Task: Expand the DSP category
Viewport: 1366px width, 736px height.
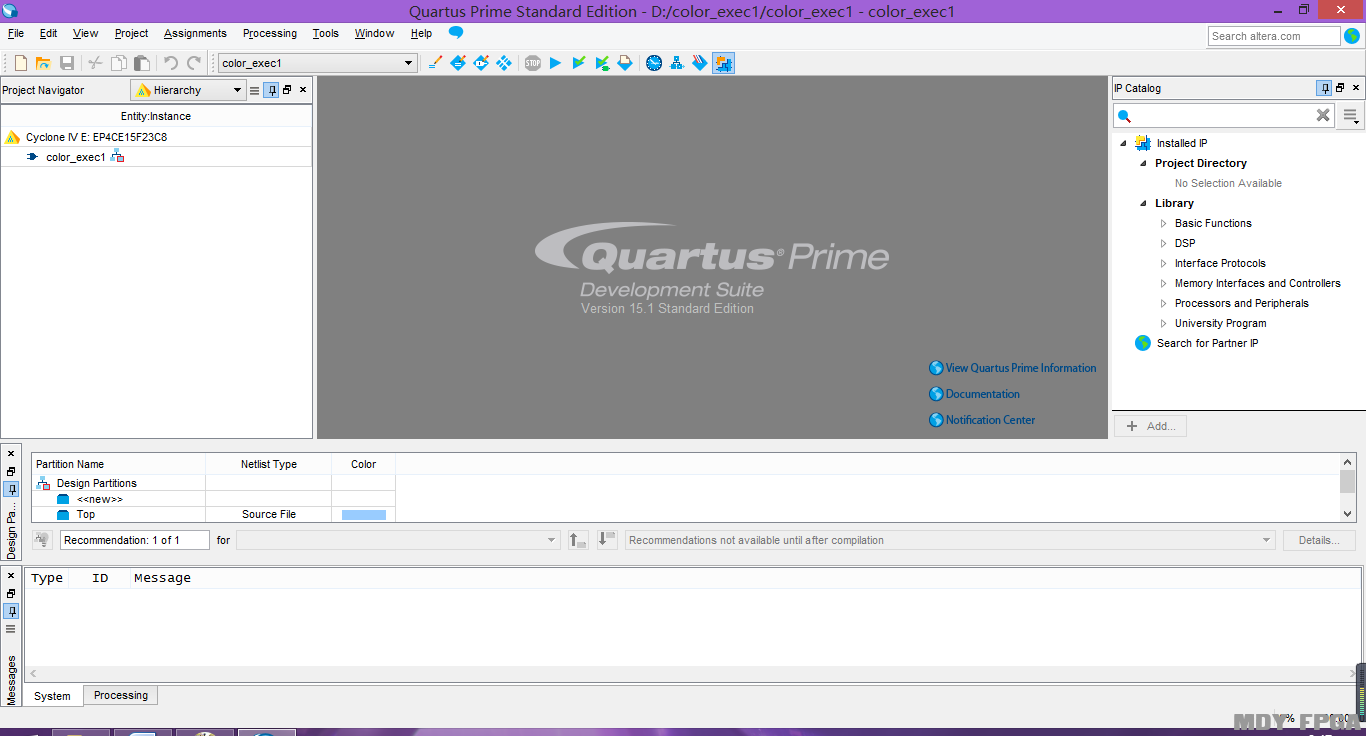Action: pos(1163,243)
